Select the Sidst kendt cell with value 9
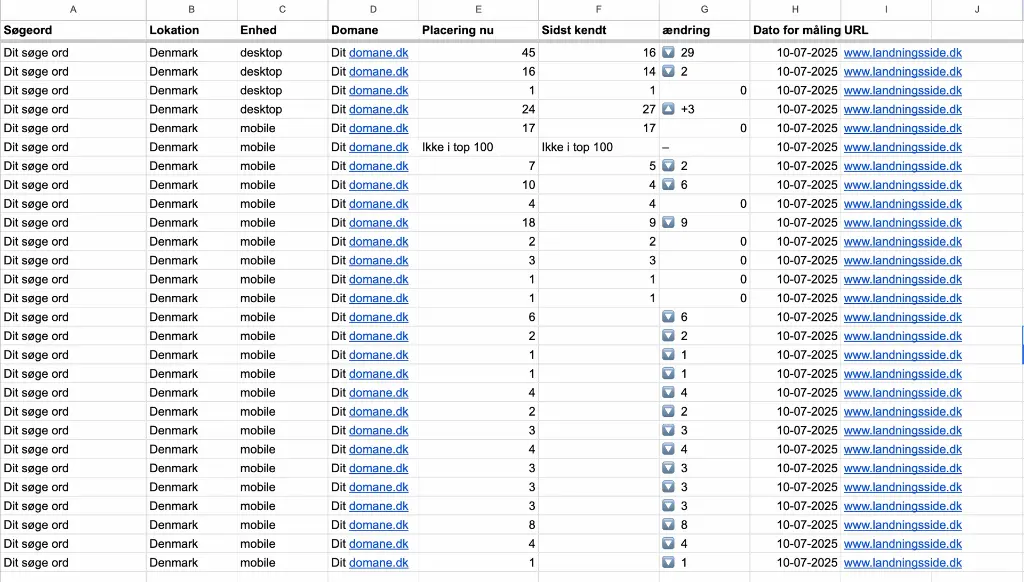Viewport: 1024px width, 582px height. (x=598, y=223)
